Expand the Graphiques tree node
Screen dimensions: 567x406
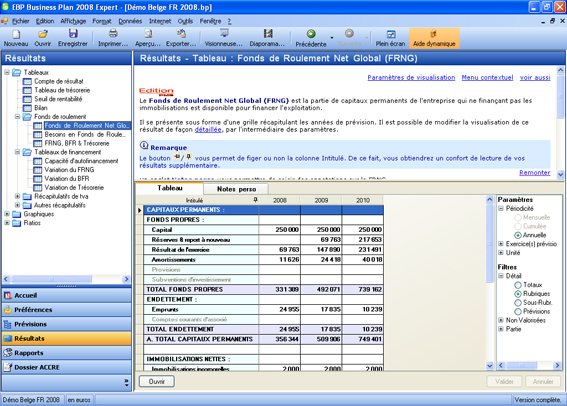click(7, 214)
